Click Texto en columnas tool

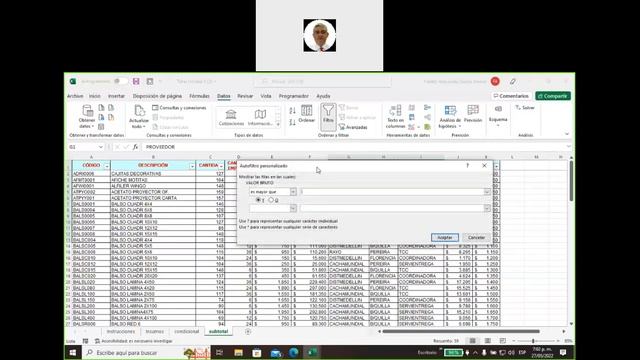395,116
